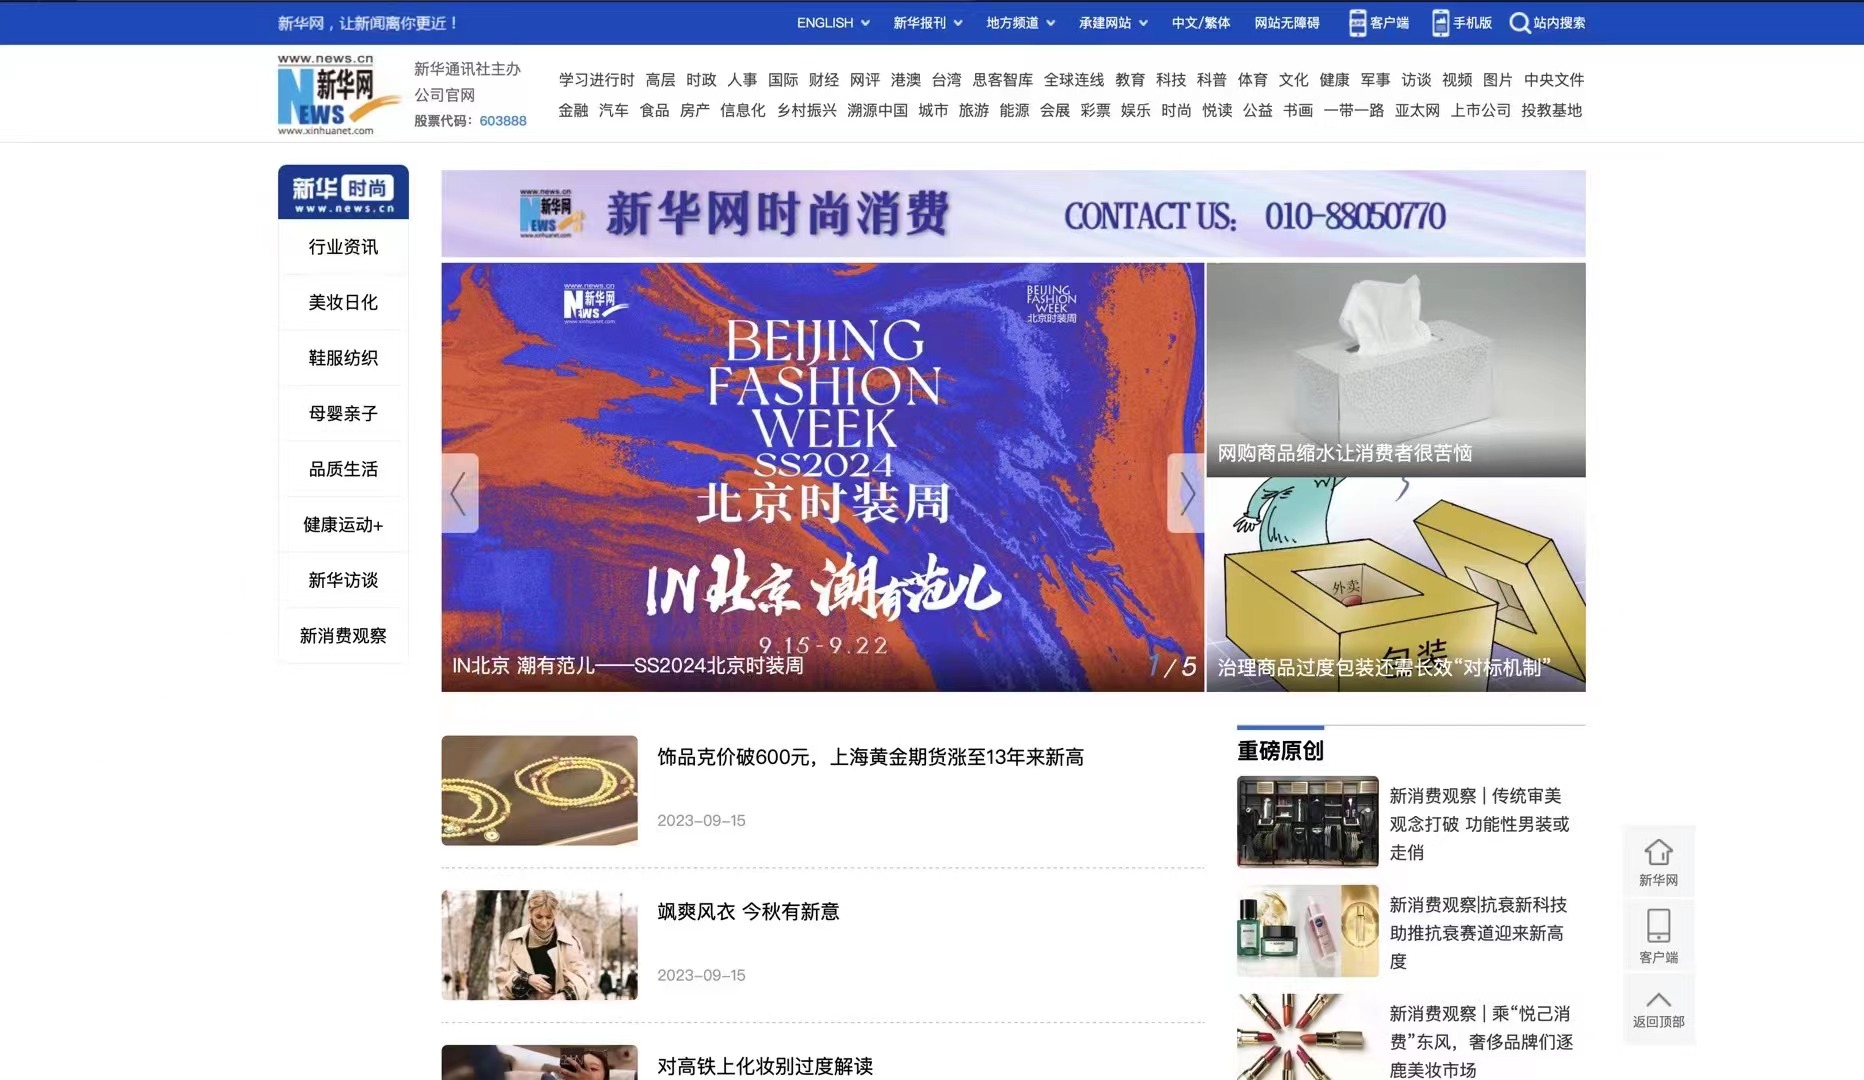Click the 新华网时尚消费 contact banner

tap(1013, 214)
